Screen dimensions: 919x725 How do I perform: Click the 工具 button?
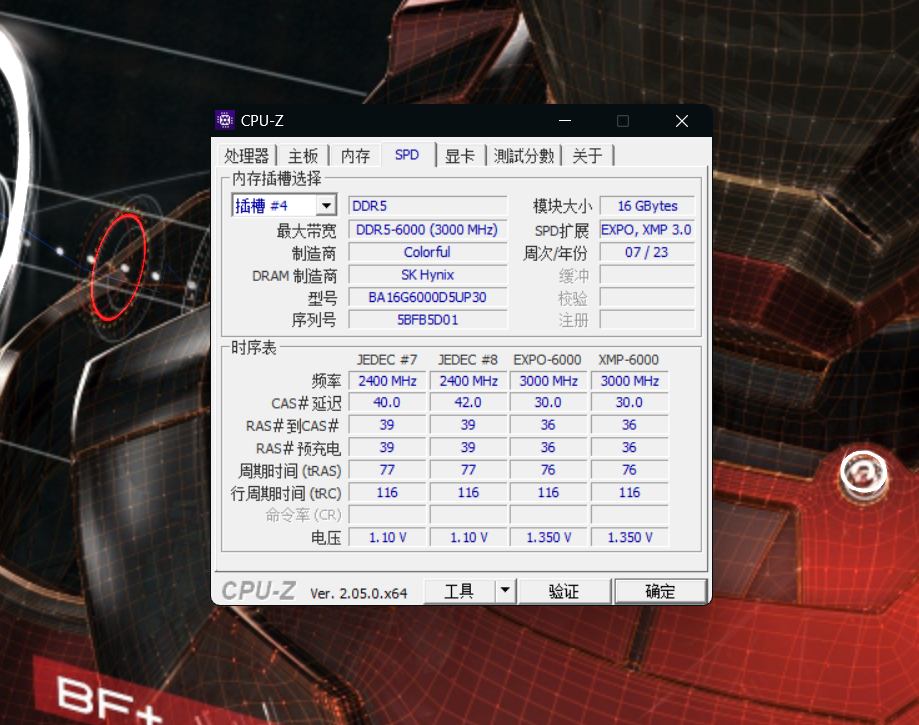[459, 591]
